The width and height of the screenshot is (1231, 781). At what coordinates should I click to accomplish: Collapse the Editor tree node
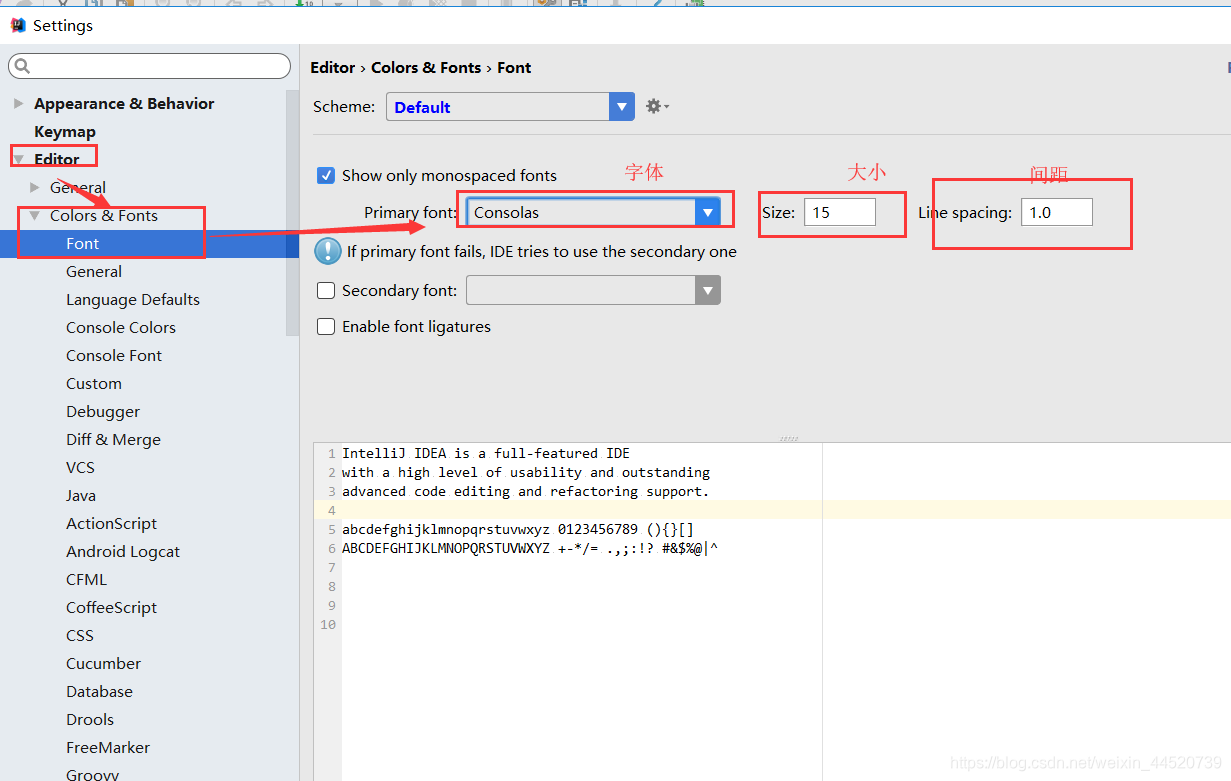pos(19,159)
